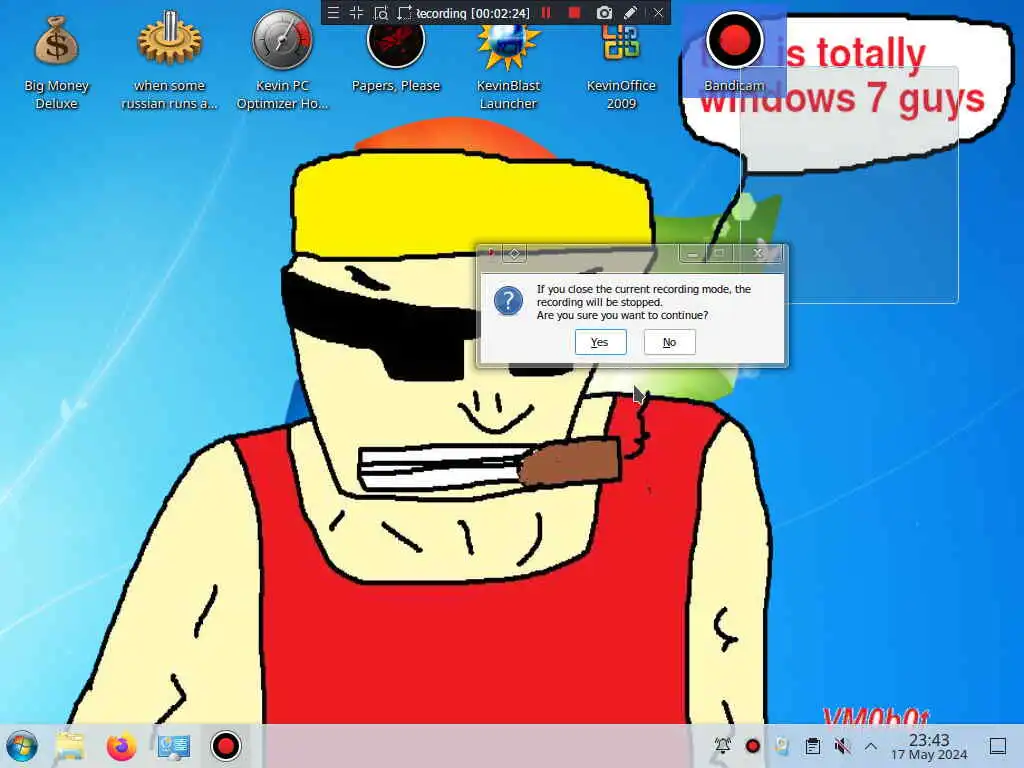The width and height of the screenshot is (1024, 768).
Task: Click the find-window search icon in recording bar
Action: [381, 12]
